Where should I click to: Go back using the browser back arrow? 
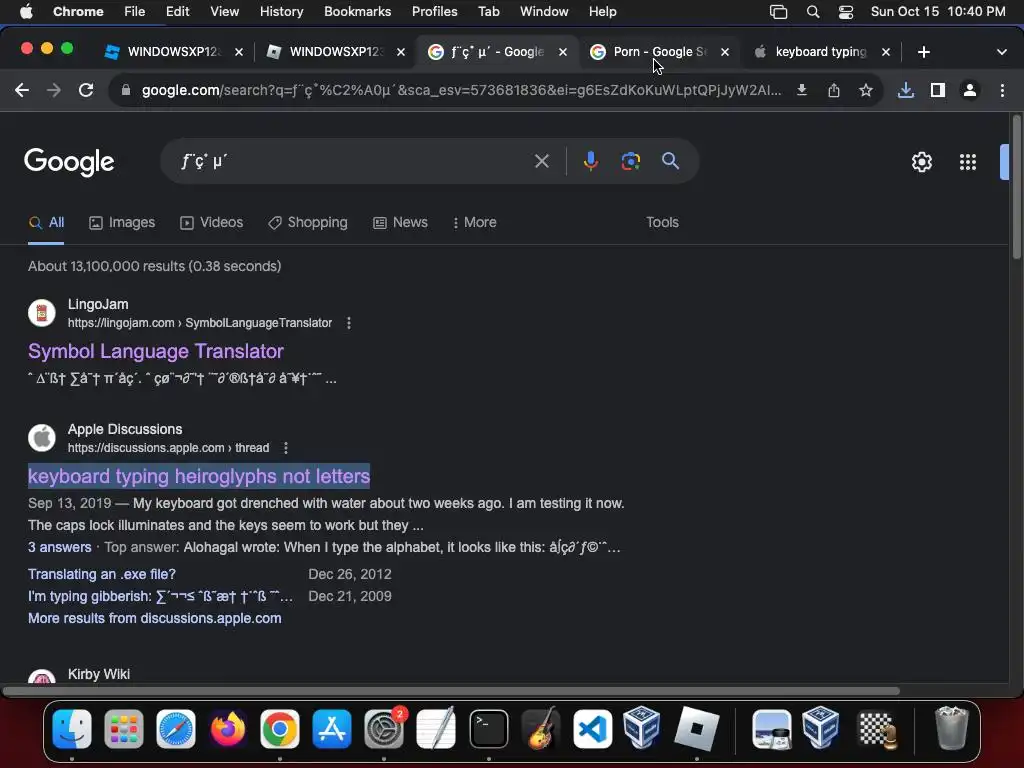tap(22, 90)
